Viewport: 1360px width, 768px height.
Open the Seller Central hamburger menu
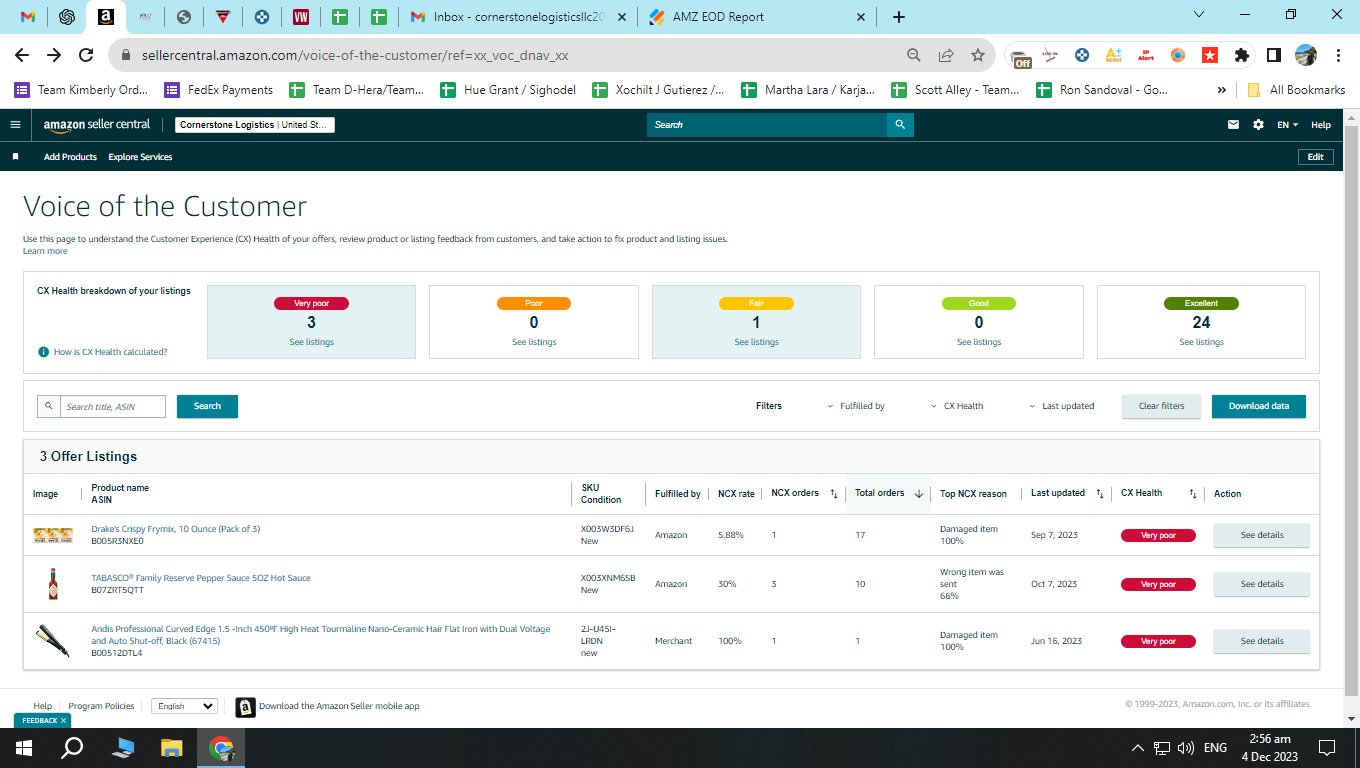pyautogui.click(x=15, y=125)
